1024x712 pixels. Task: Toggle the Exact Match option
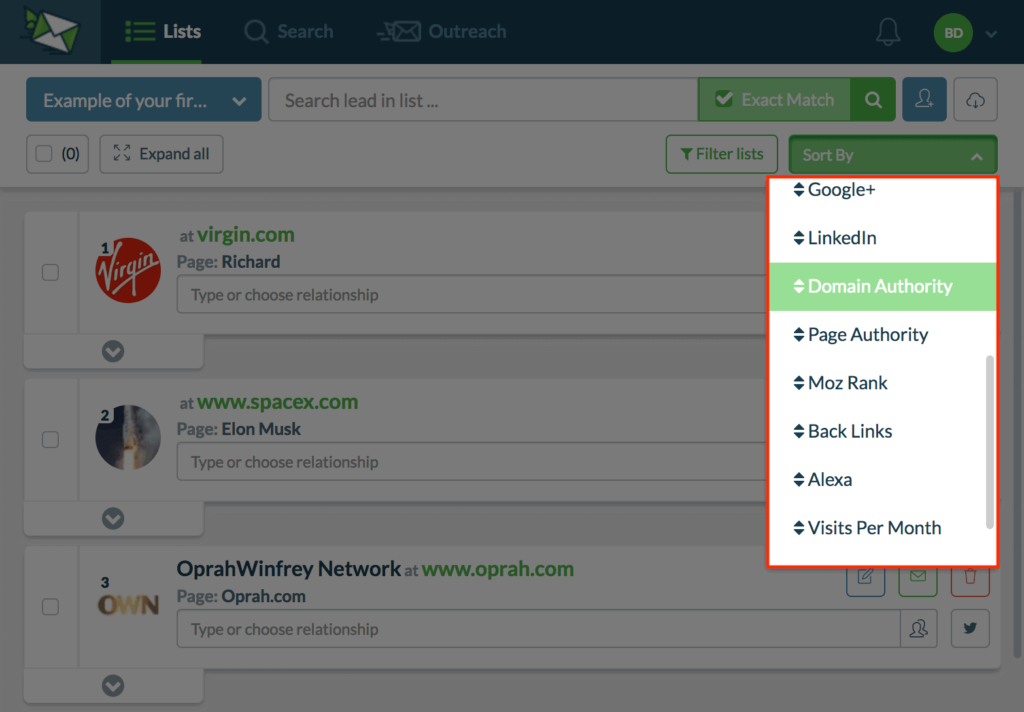774,100
